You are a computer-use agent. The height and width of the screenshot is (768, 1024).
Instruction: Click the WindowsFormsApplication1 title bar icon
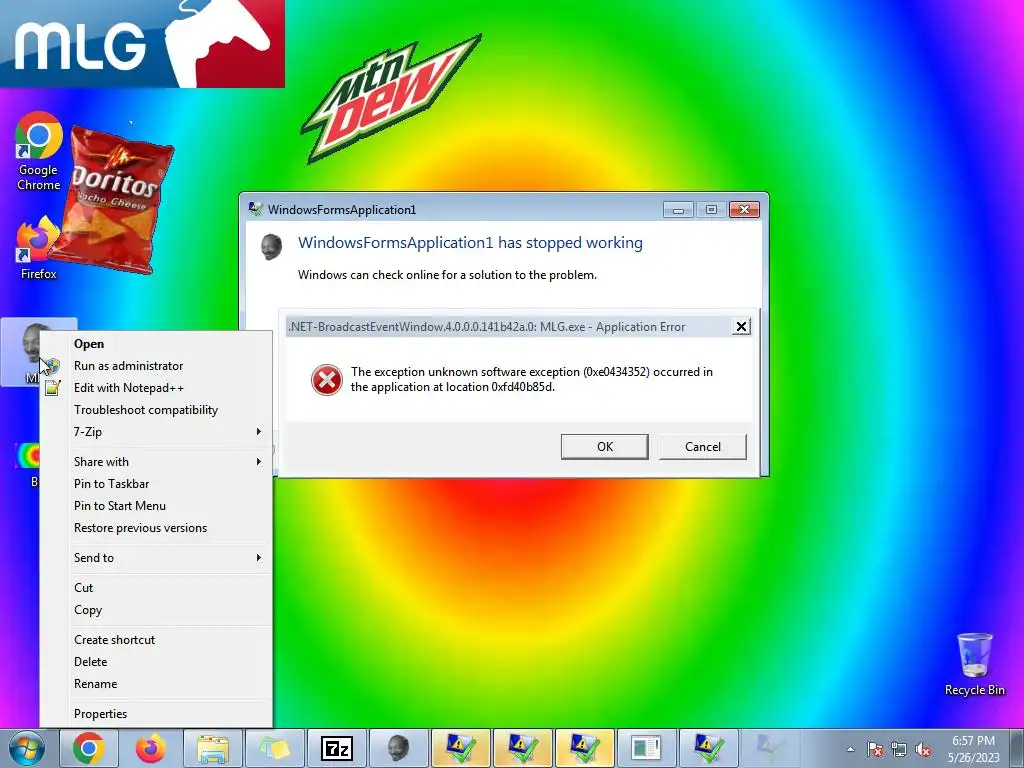tap(255, 209)
